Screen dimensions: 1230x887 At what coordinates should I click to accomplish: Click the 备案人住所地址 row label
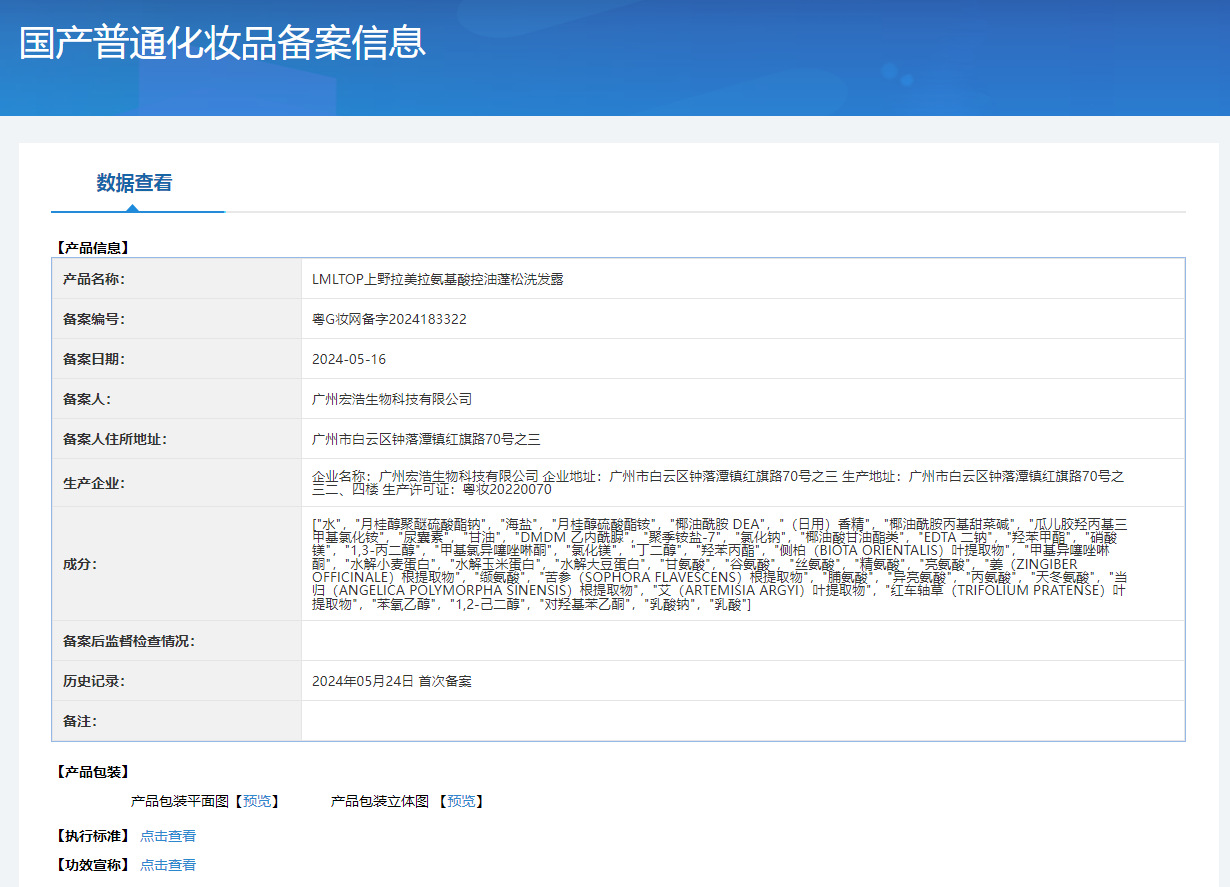pos(115,439)
